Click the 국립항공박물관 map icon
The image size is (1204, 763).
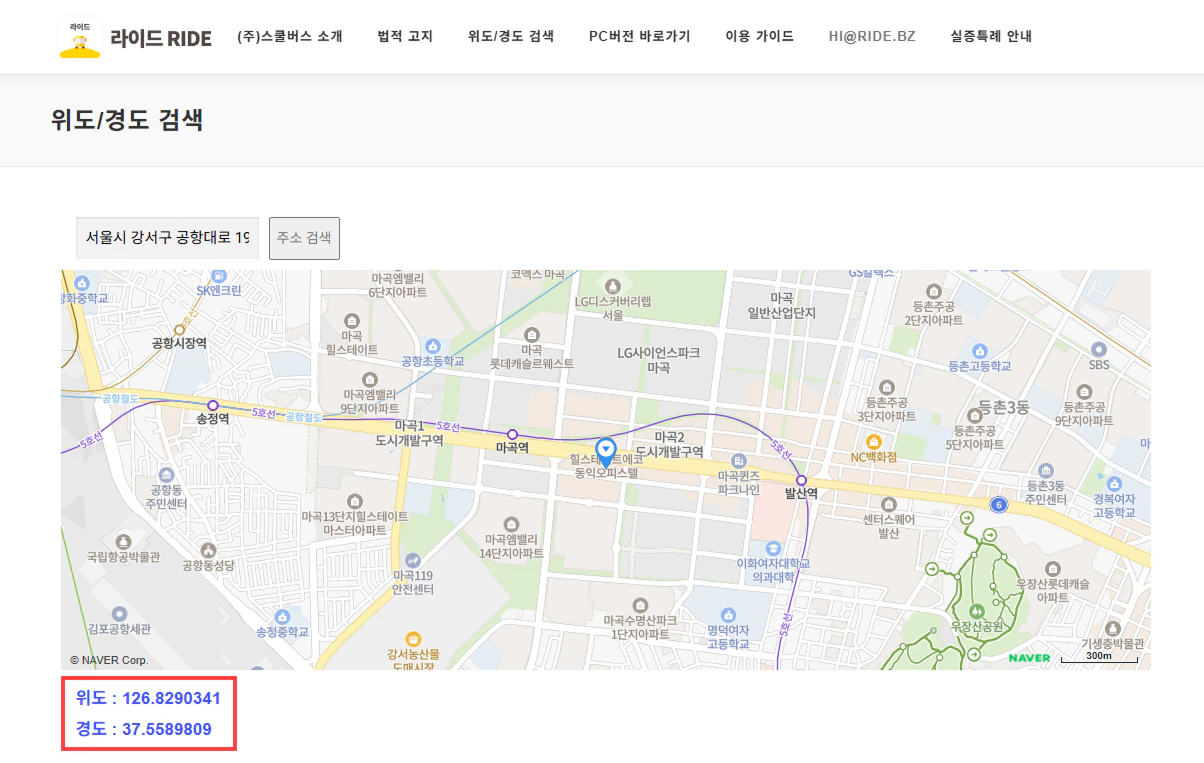(123, 541)
